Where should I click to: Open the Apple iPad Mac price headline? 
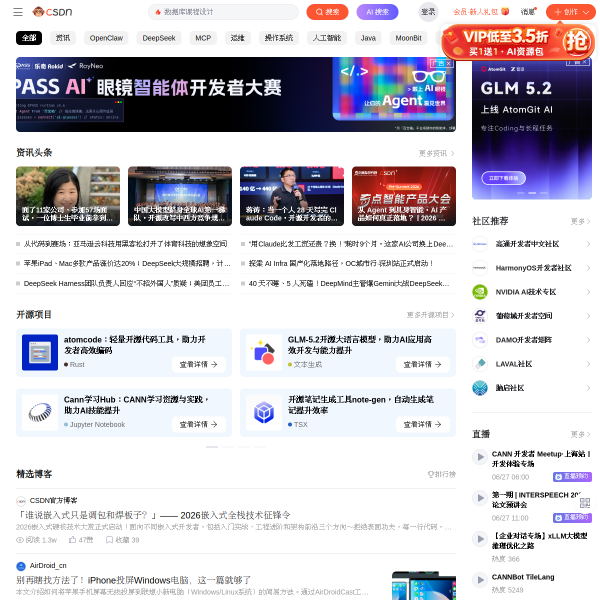coord(127,264)
